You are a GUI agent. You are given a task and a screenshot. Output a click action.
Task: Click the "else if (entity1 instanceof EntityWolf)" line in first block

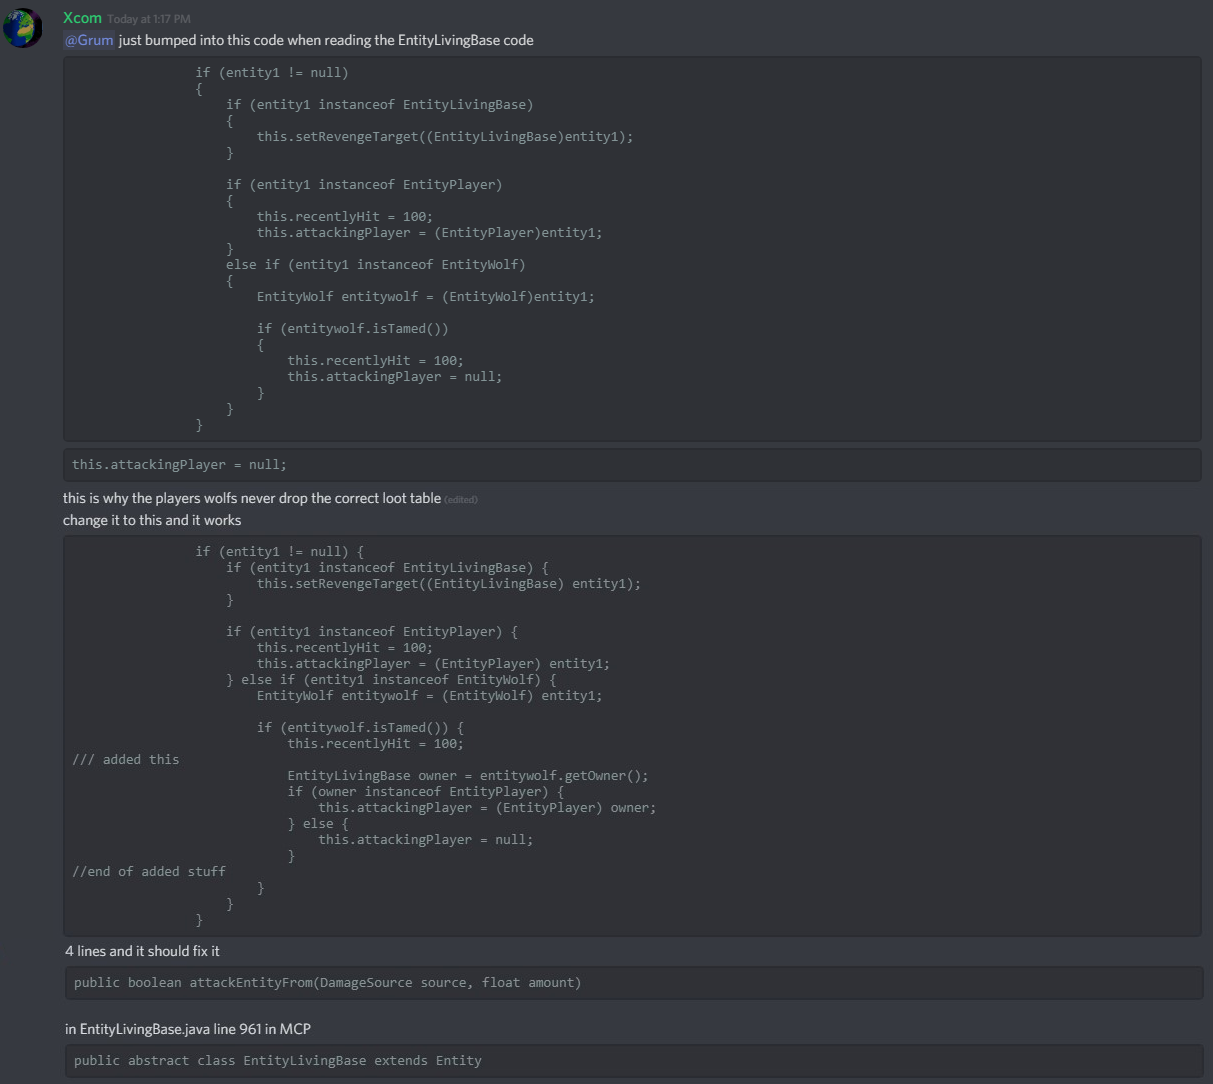375,265
